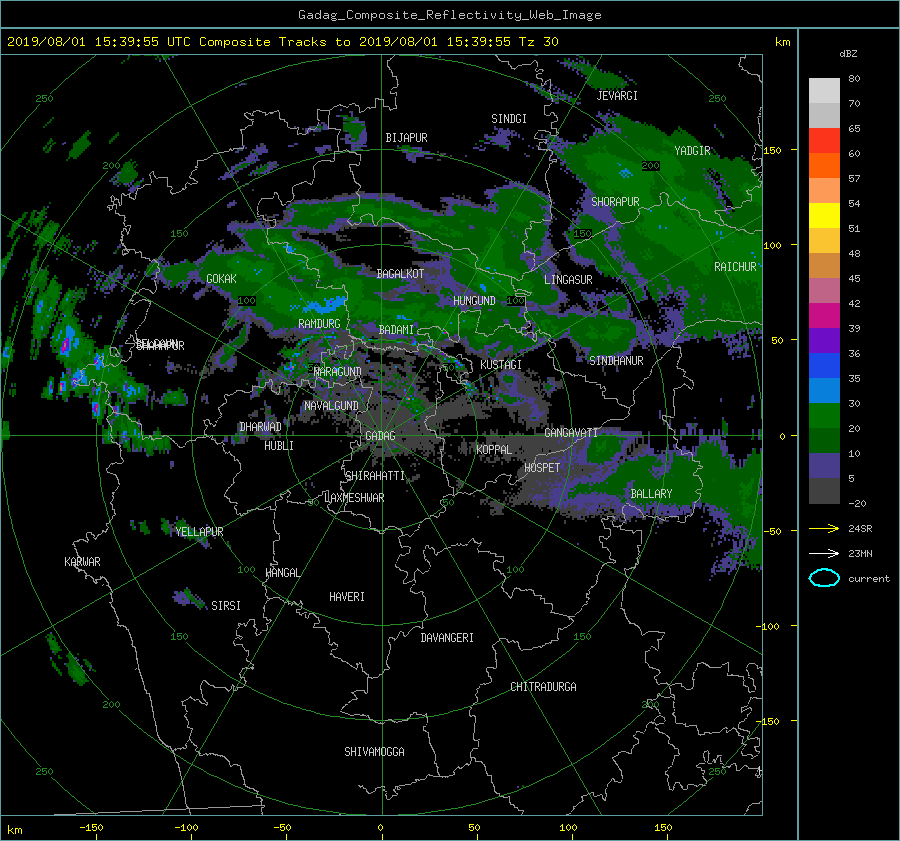Click the RAMDURG town label
The width and height of the screenshot is (900, 841).
(319, 324)
